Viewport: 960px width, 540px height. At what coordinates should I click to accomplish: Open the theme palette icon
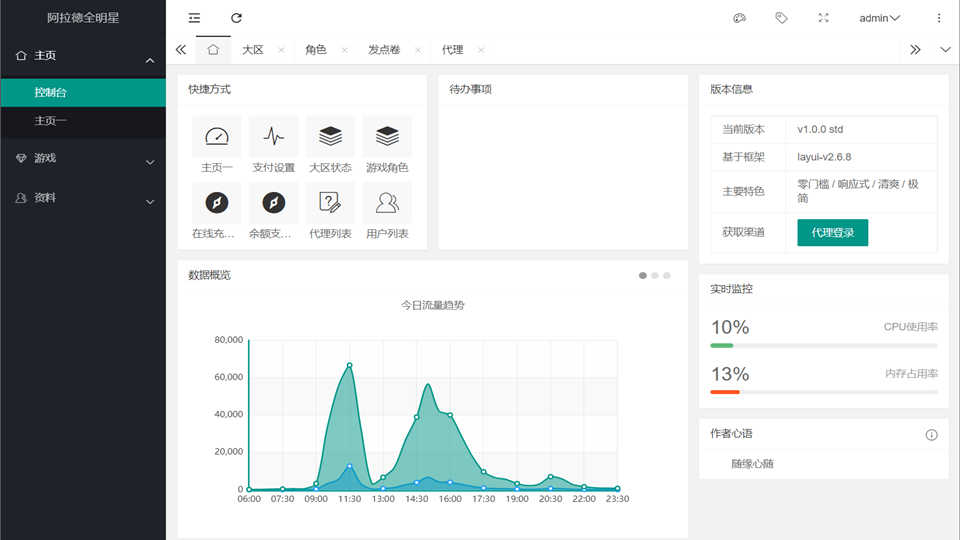coord(740,18)
